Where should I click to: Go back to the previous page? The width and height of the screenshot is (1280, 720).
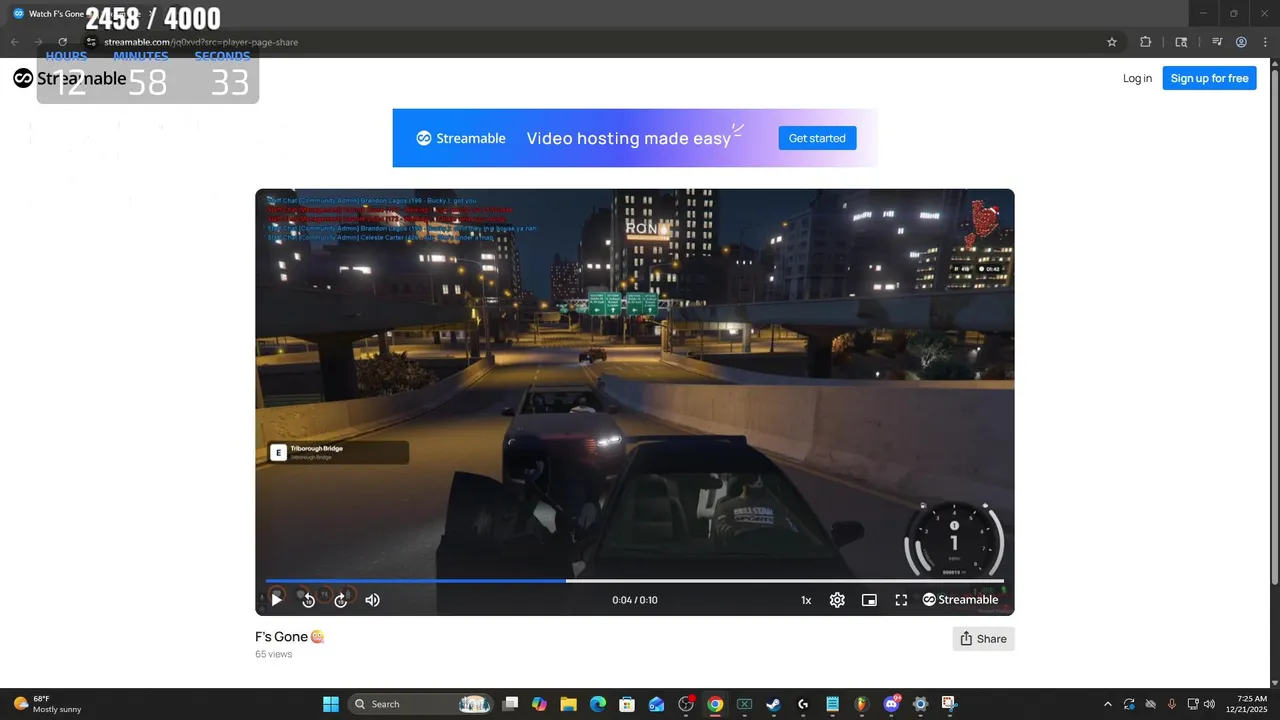click(x=14, y=42)
